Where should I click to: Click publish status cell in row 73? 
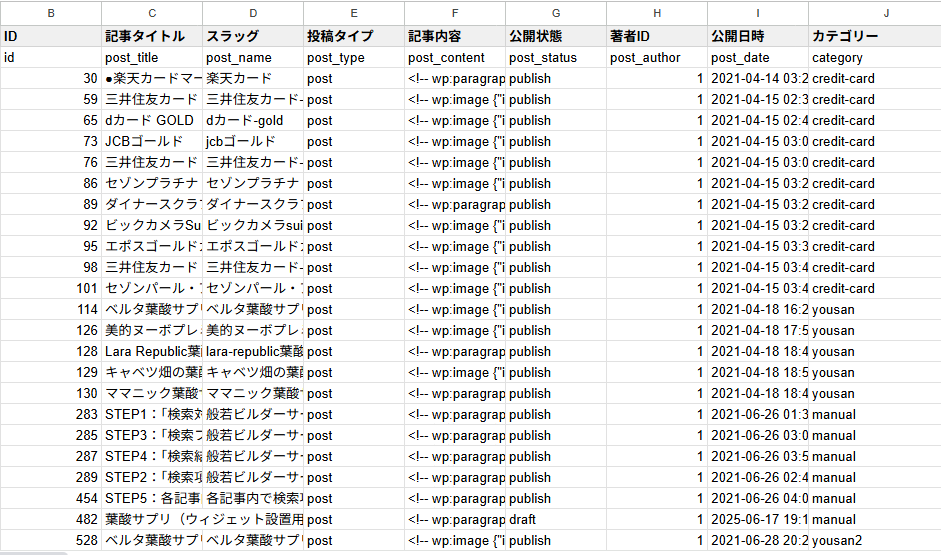556,142
